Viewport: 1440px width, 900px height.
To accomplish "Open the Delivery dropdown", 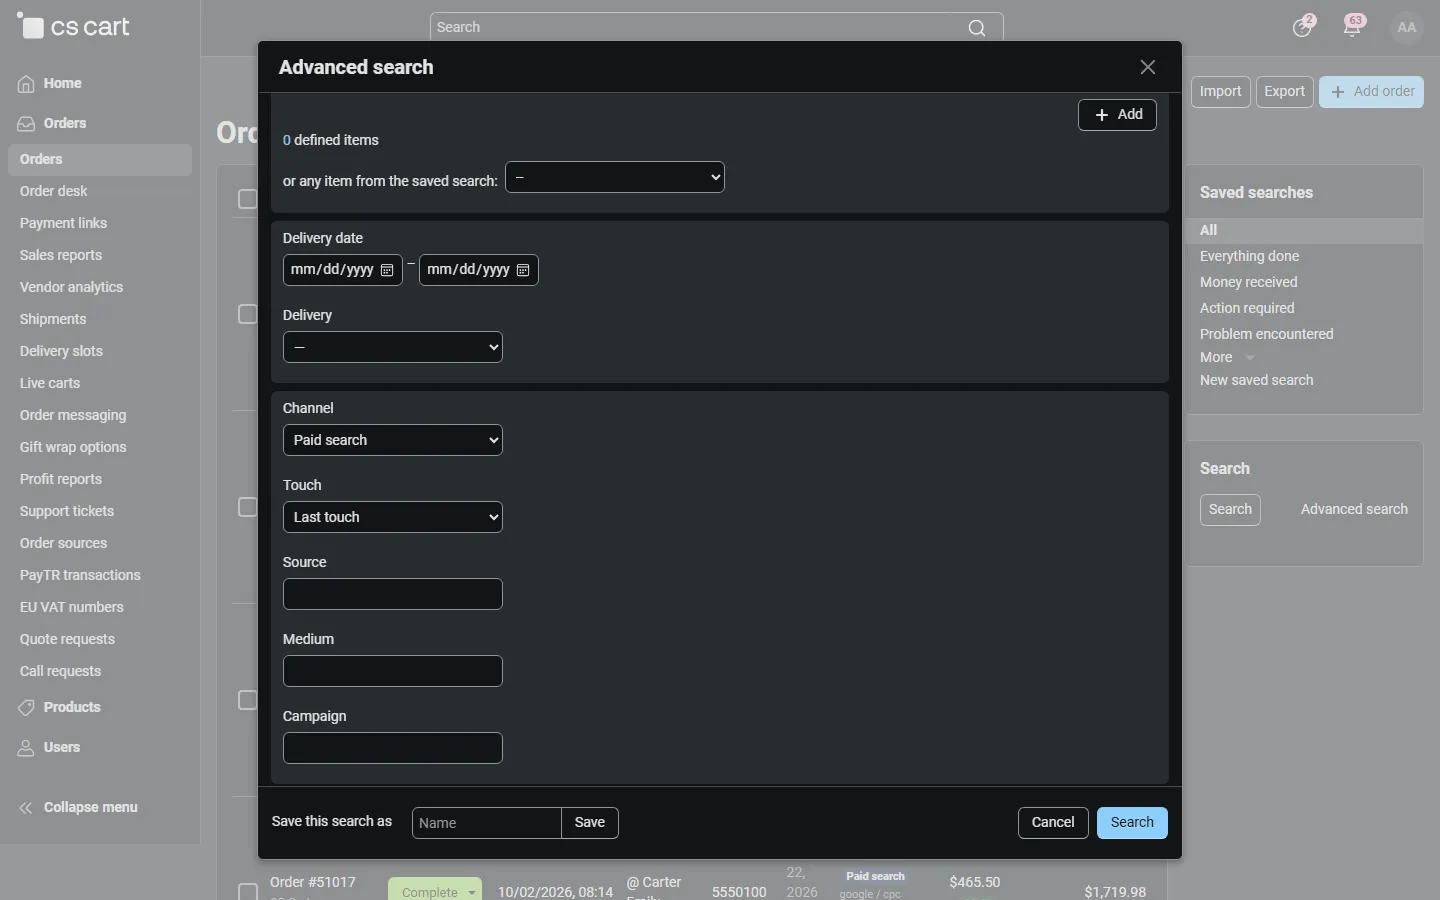I will click(x=393, y=347).
